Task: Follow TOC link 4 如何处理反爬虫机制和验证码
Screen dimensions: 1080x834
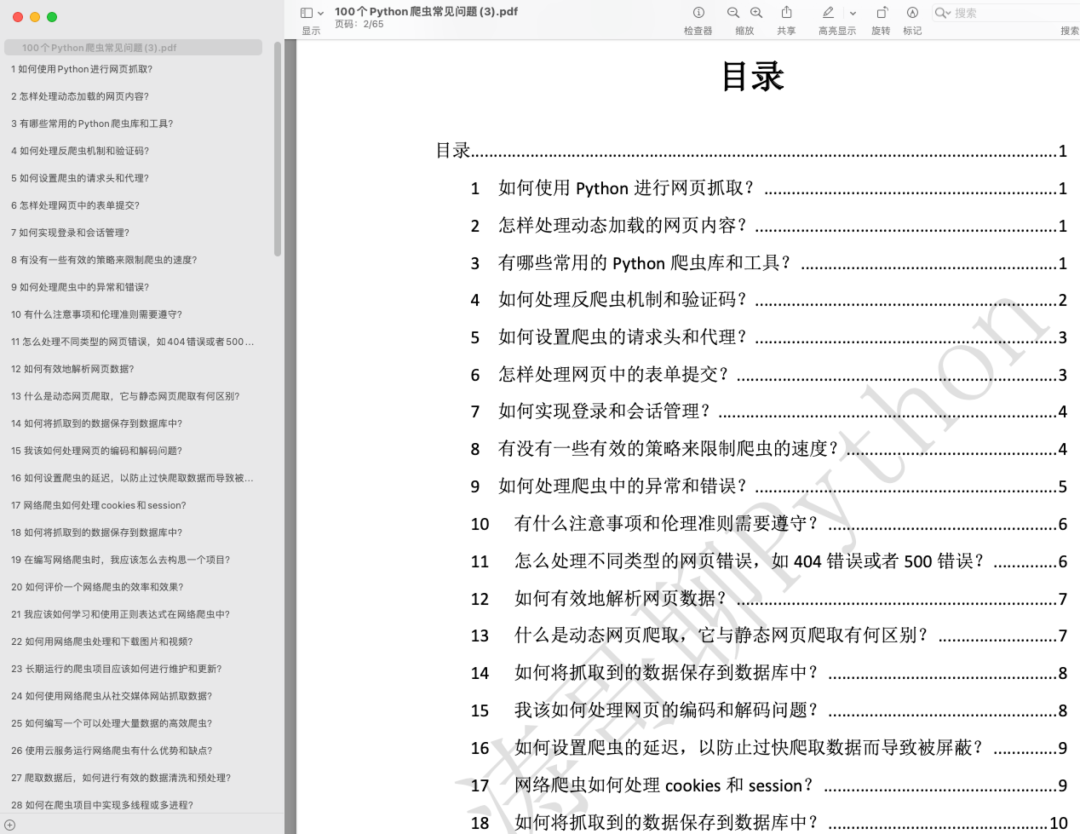Action: click(769, 300)
